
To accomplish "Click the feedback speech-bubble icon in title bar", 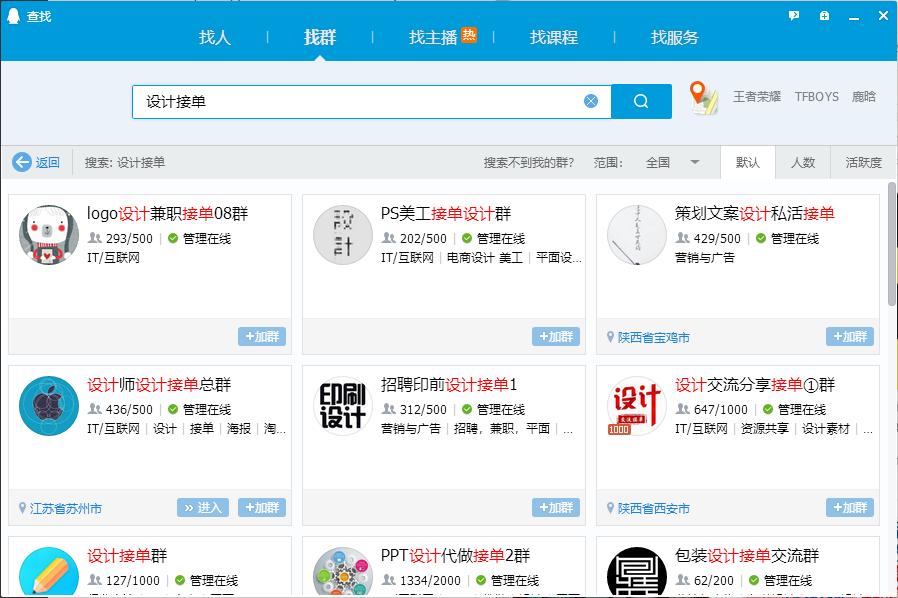I will tap(793, 13).
